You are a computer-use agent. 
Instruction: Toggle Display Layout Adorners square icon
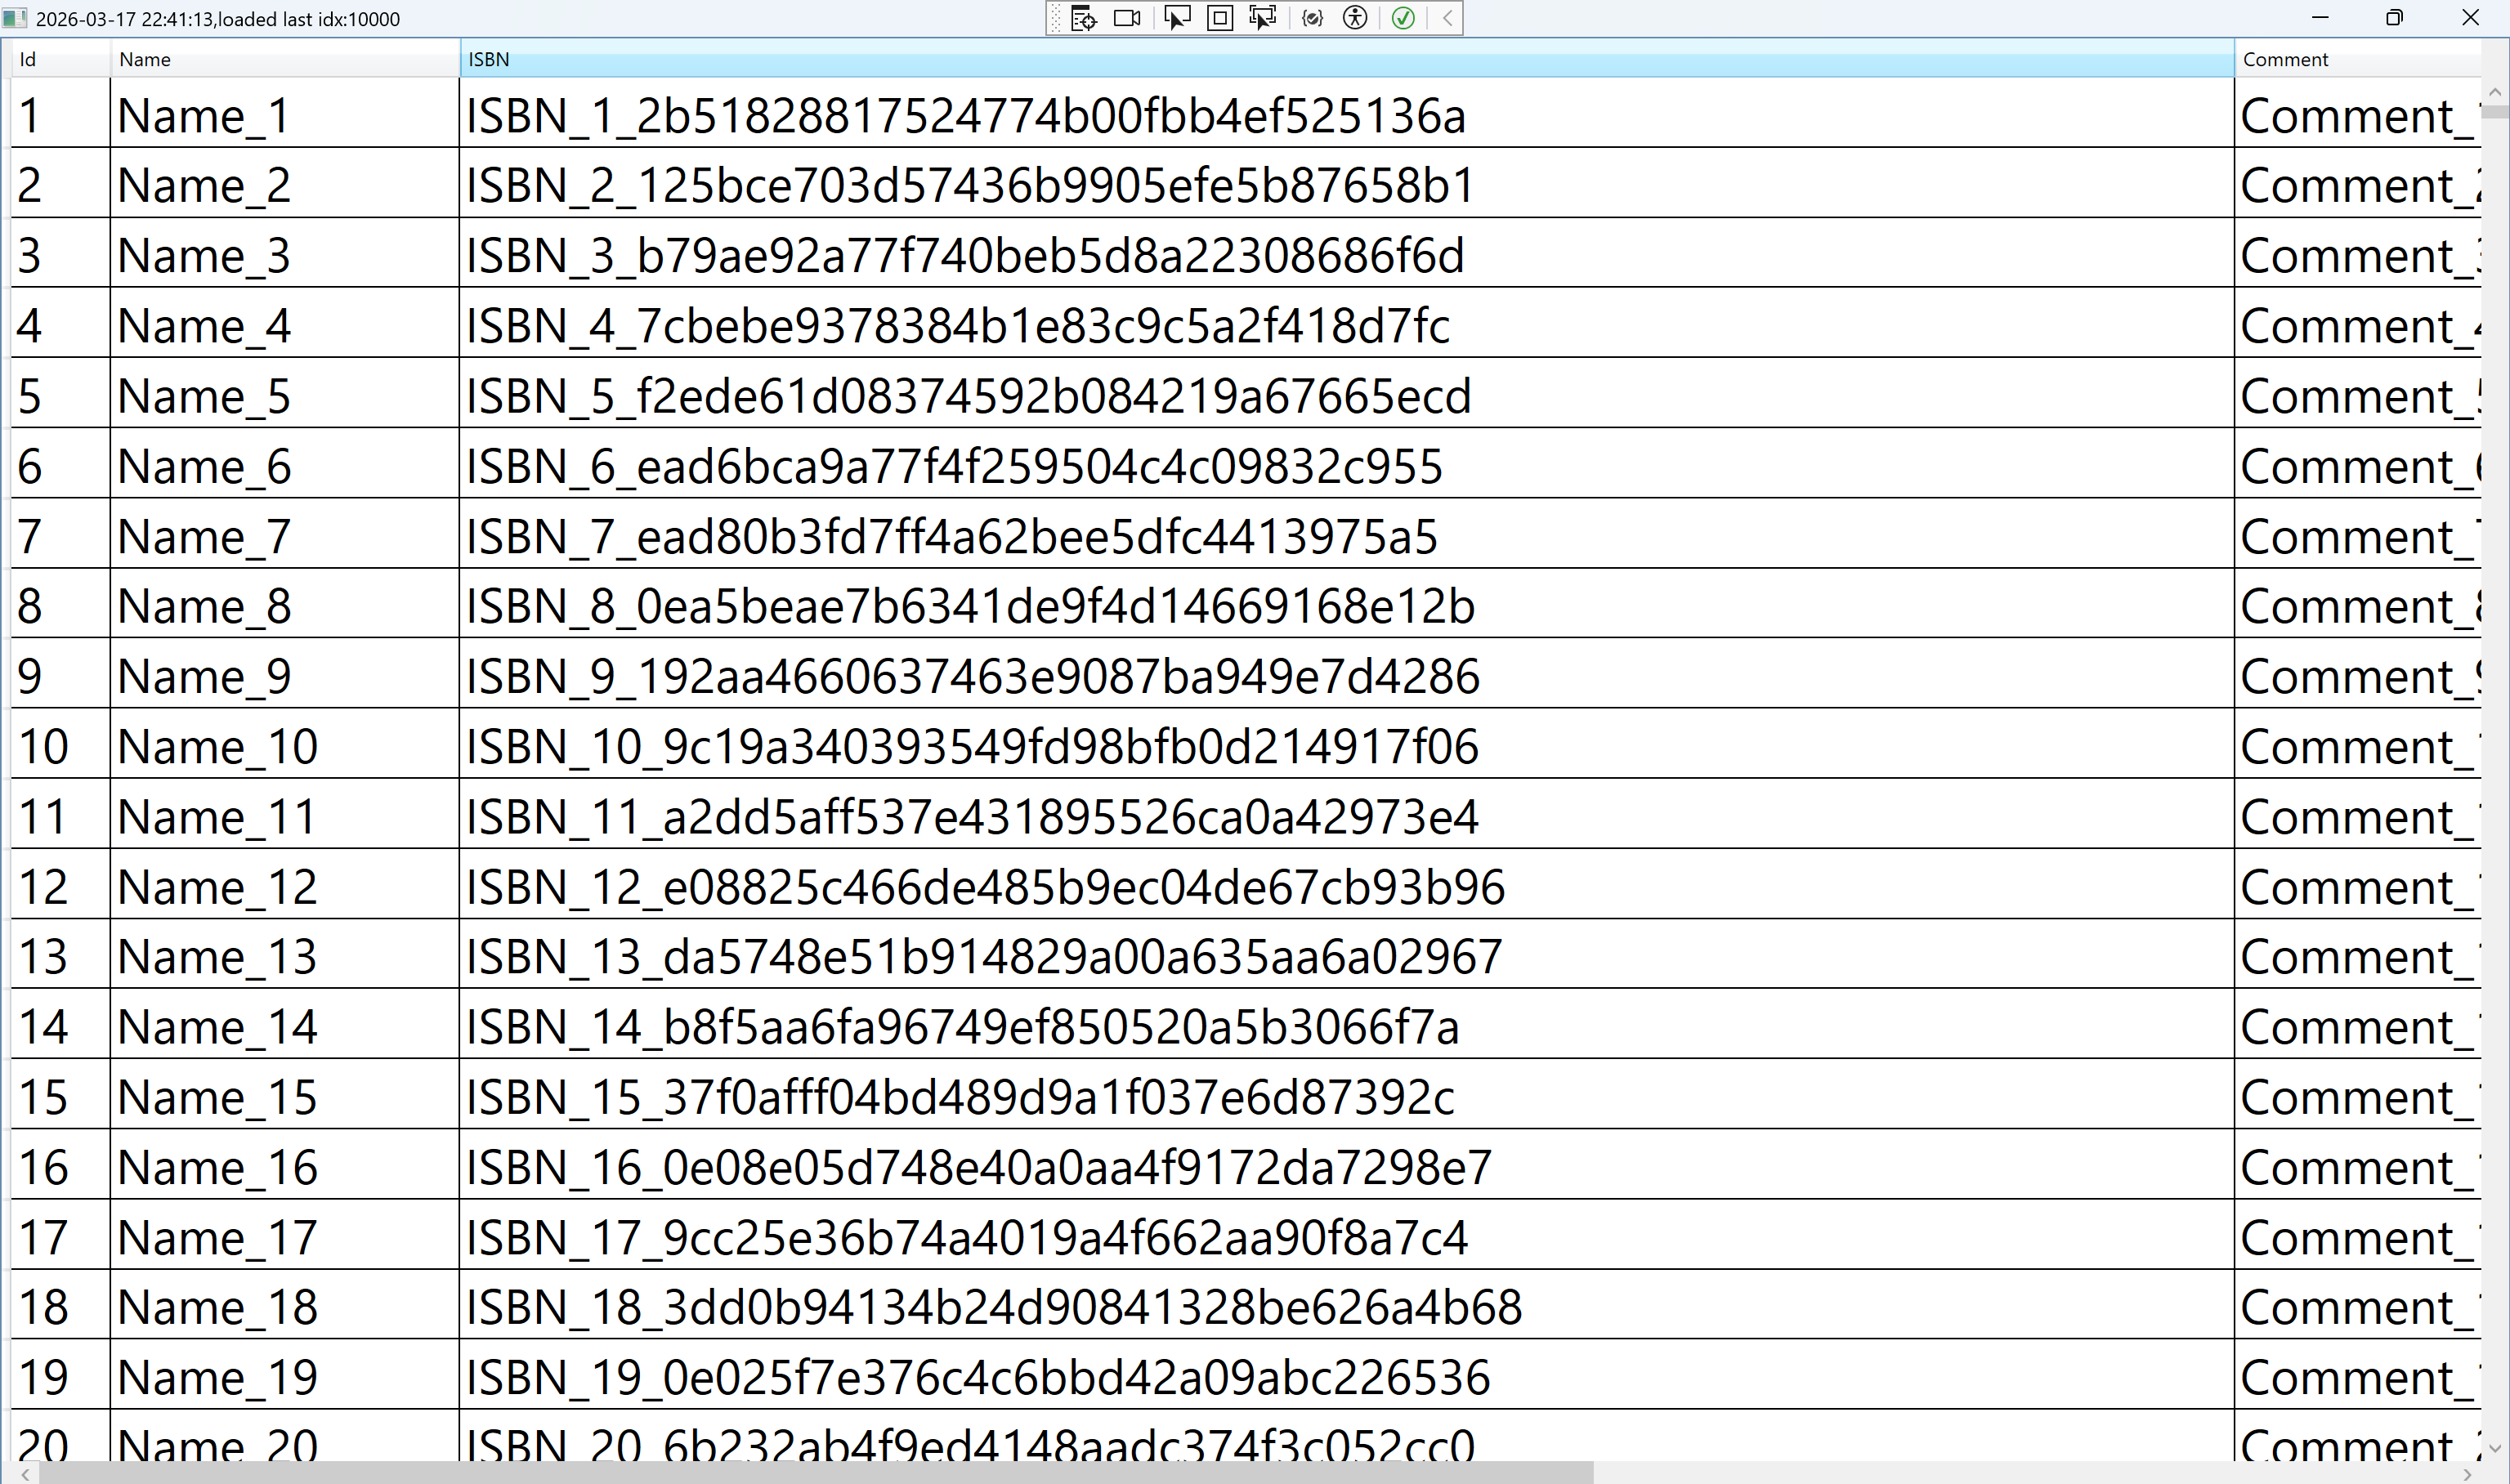point(1220,18)
